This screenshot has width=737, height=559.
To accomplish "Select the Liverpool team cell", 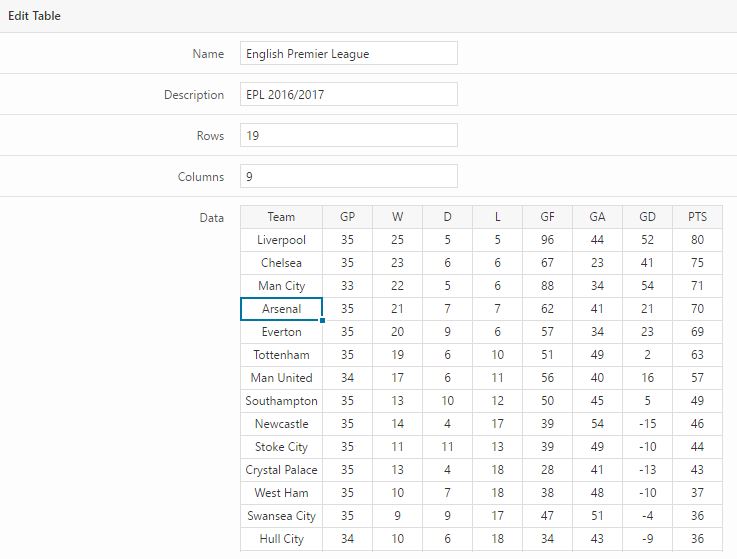I will [281, 240].
